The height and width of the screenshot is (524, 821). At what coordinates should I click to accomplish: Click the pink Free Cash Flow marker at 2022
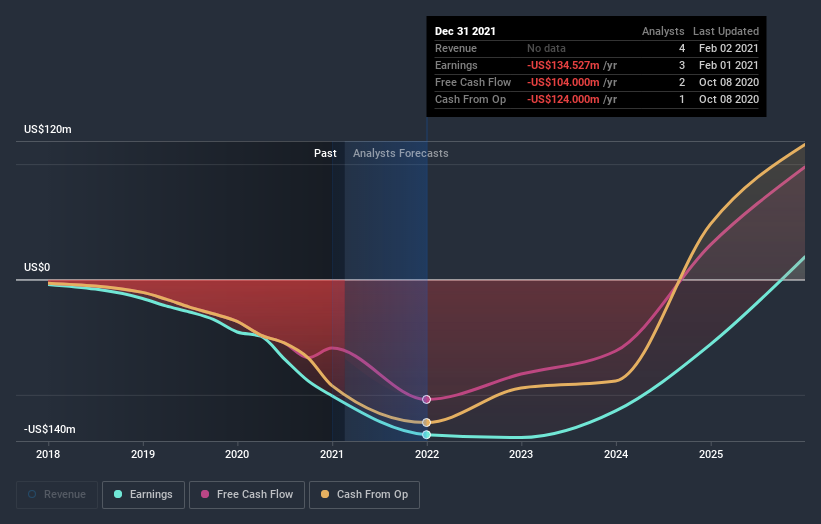click(426, 399)
